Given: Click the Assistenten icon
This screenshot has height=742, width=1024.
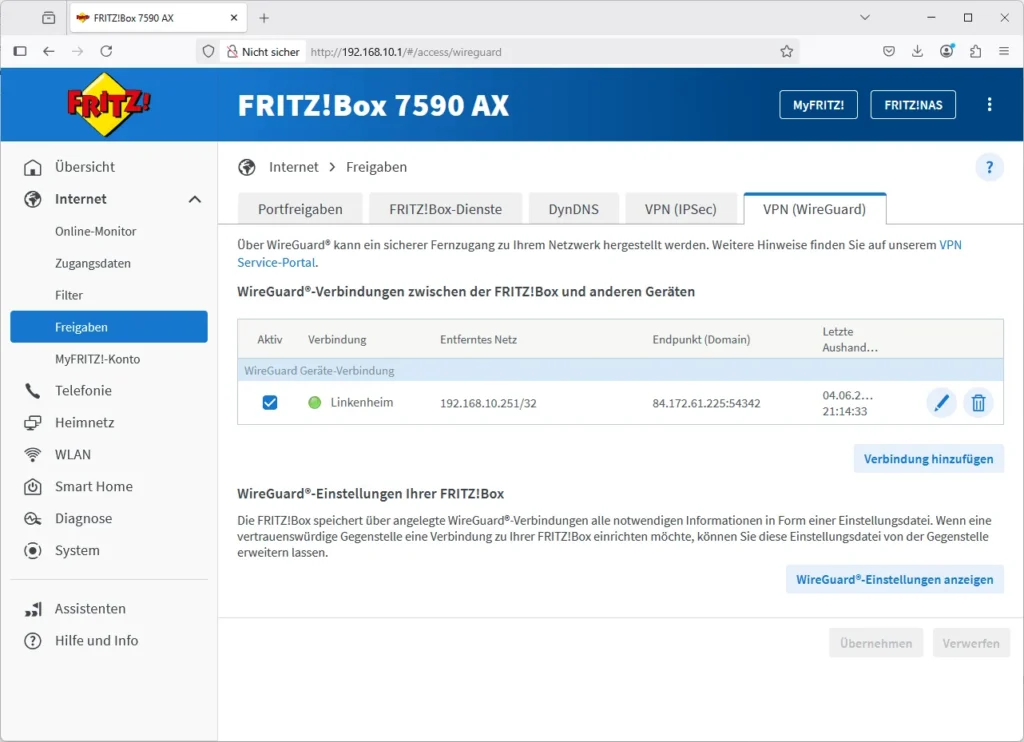Looking at the screenshot, I should 33,609.
